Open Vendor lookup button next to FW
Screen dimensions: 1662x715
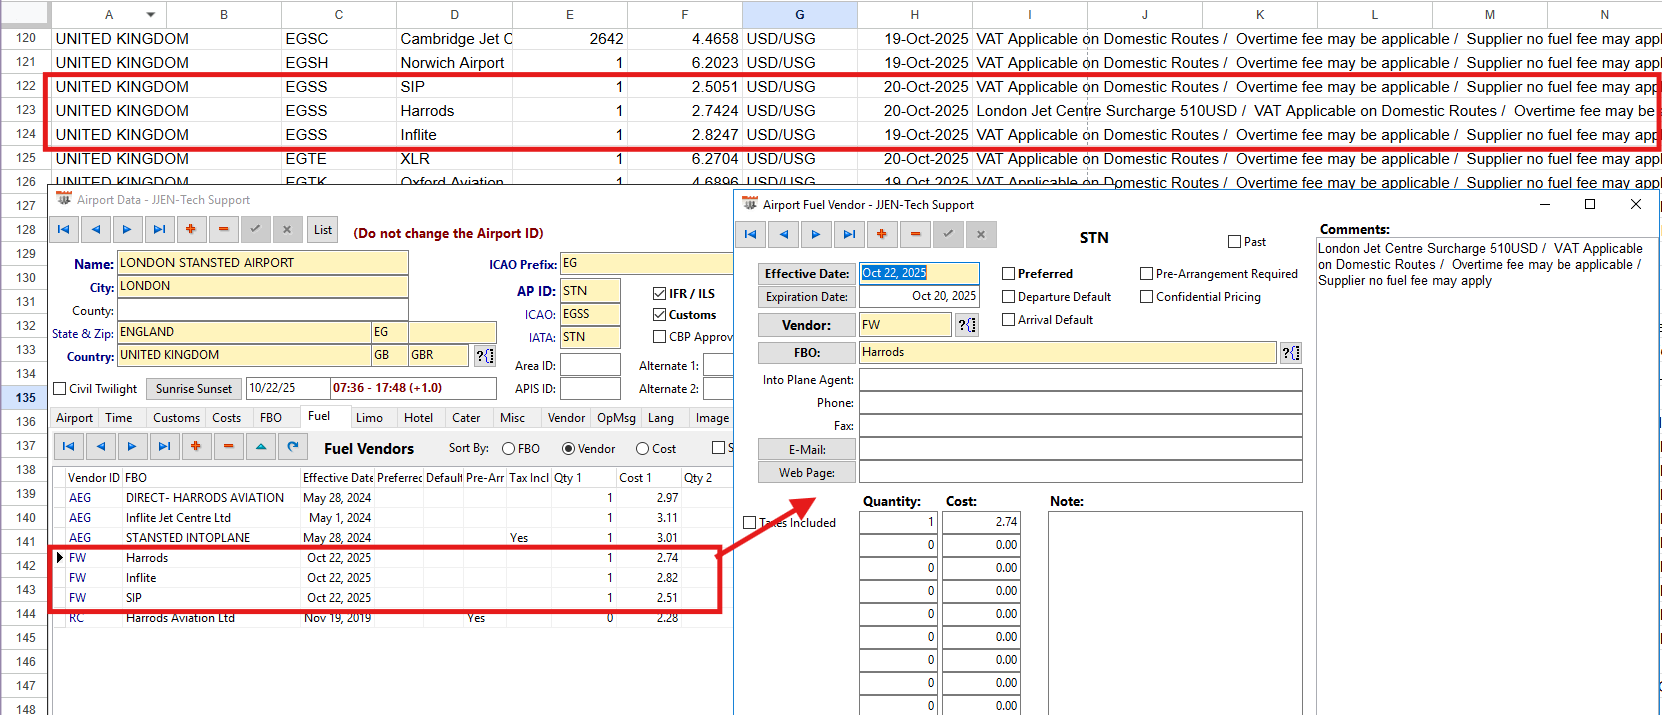pos(967,325)
